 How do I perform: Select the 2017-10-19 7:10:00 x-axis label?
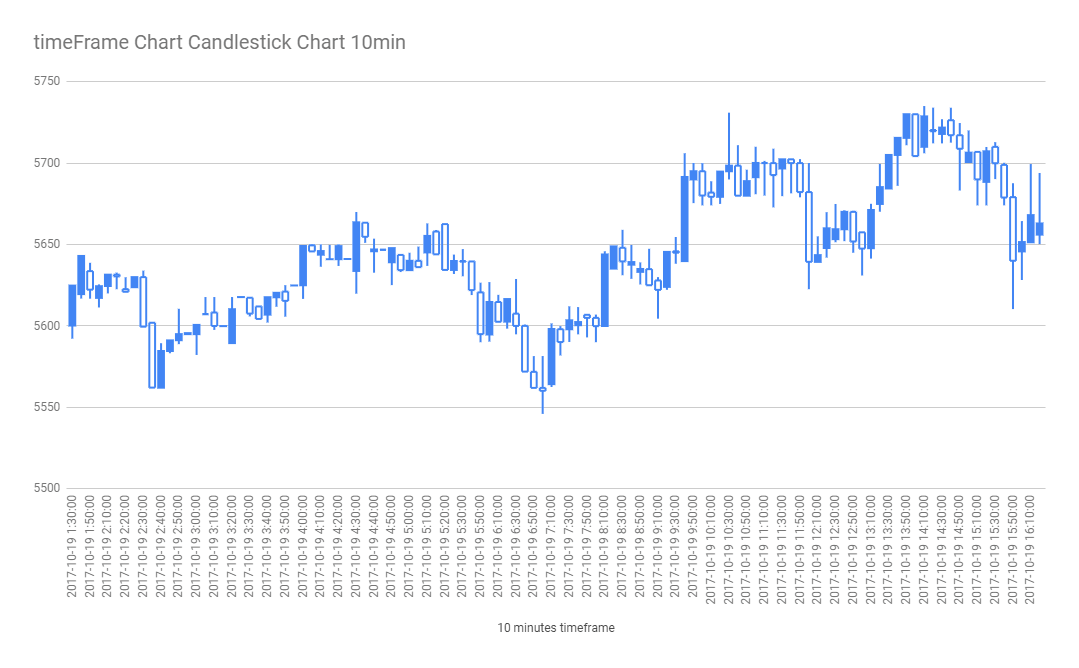point(551,546)
